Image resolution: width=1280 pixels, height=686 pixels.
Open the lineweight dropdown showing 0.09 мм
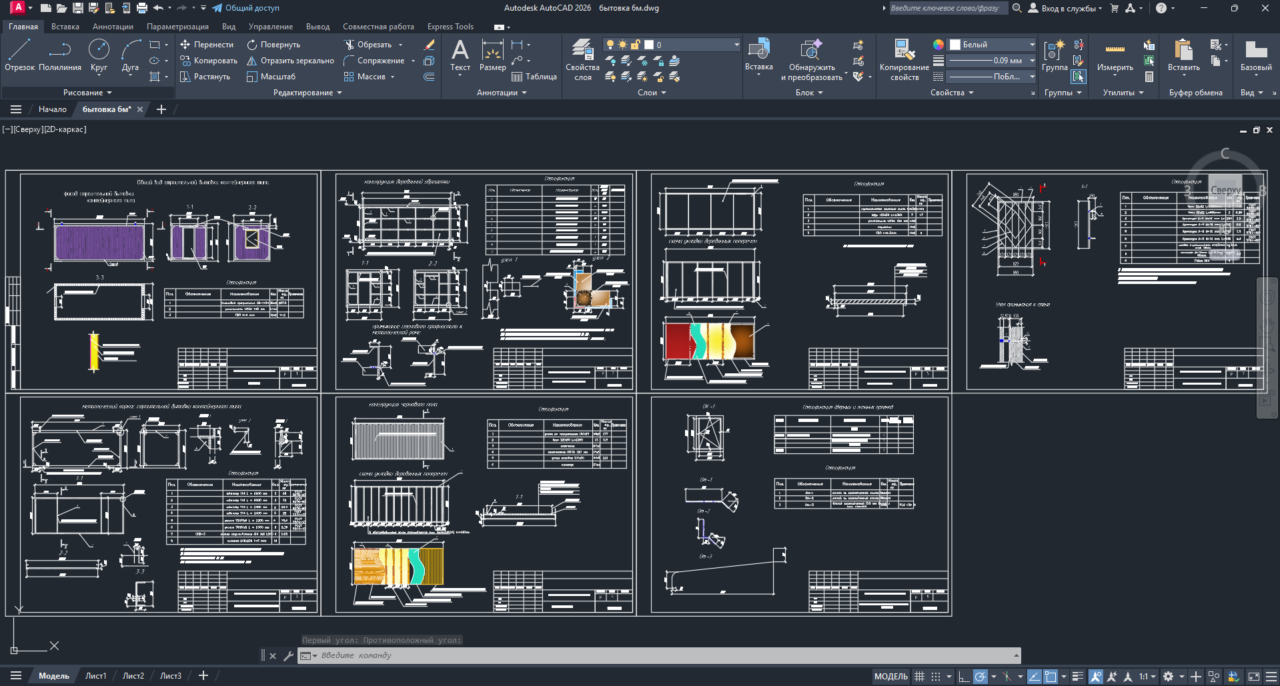click(990, 60)
